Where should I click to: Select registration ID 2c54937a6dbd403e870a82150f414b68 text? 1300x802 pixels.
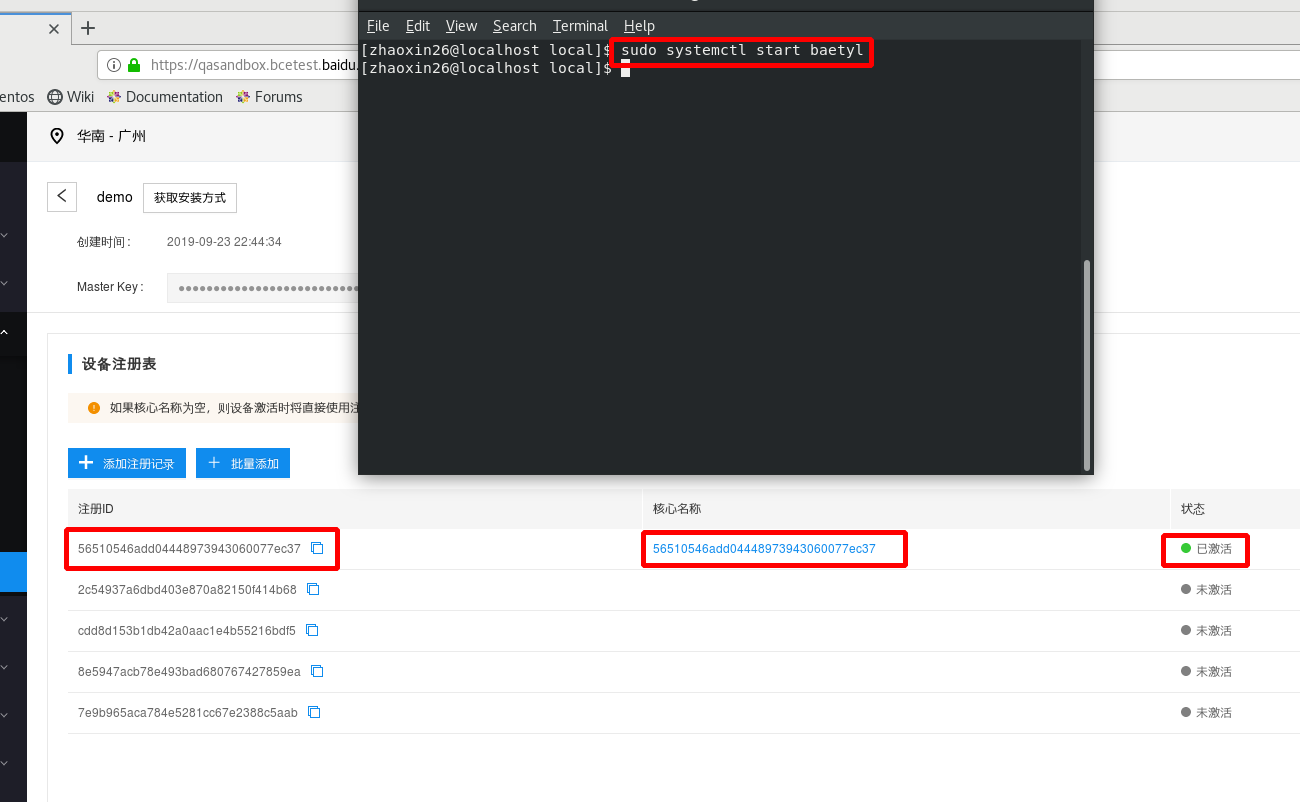pos(187,590)
